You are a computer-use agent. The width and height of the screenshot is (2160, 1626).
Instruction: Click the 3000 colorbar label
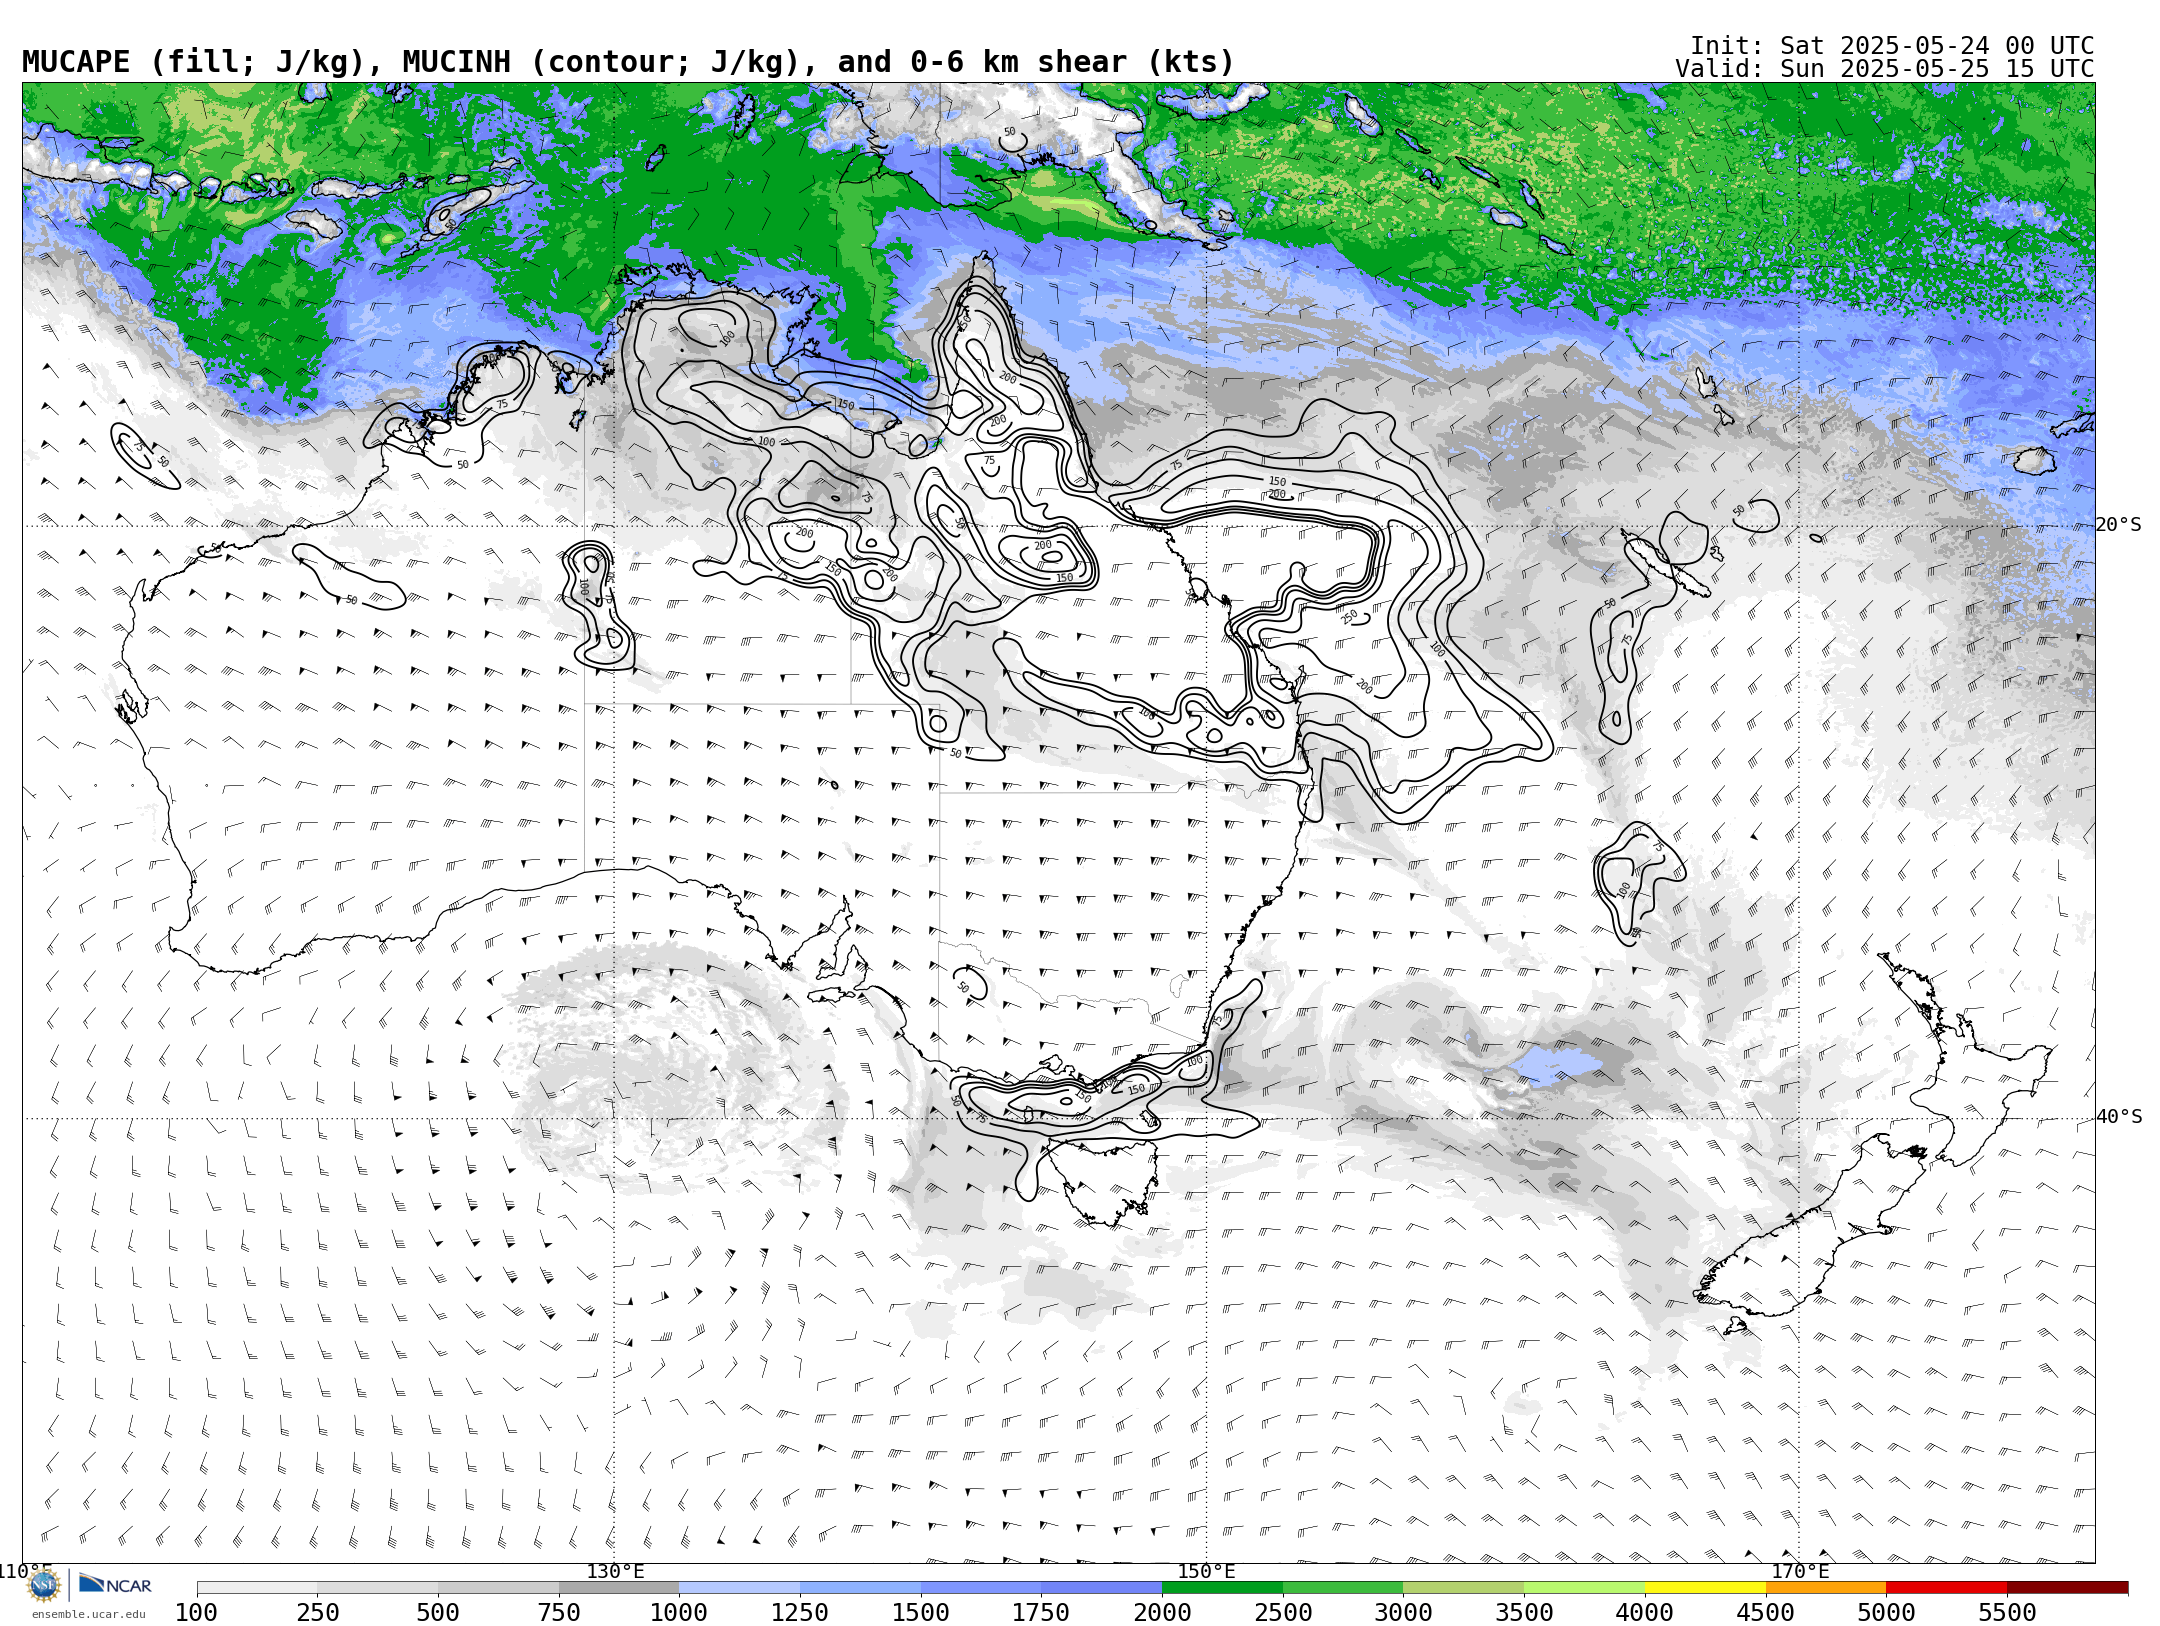[1403, 1613]
